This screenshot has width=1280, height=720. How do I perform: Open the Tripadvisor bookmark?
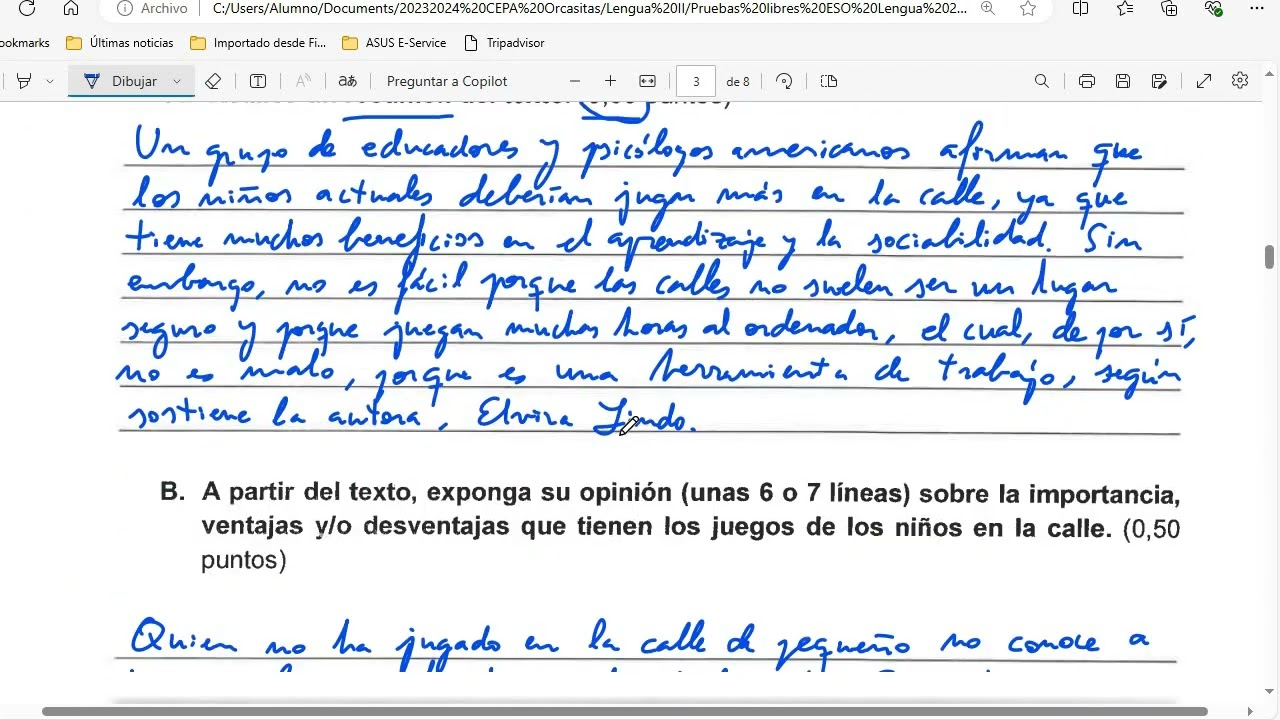[x=505, y=43]
